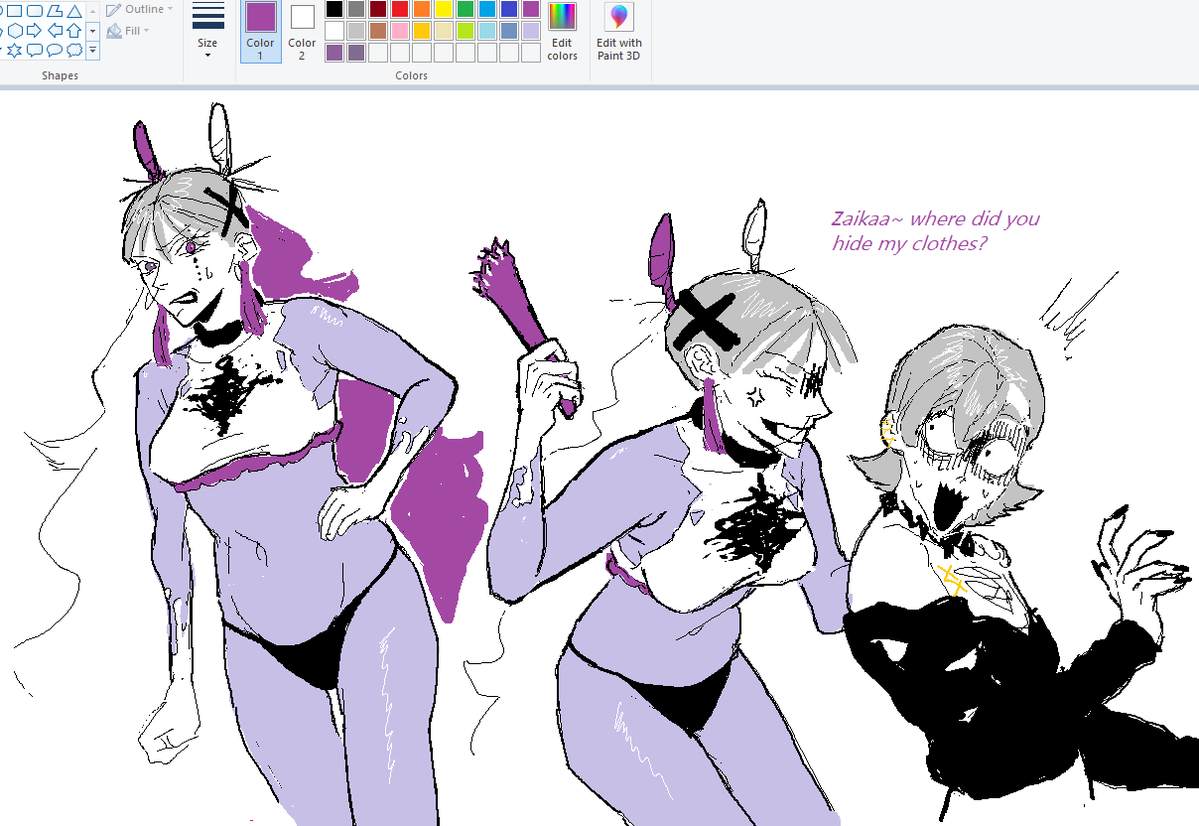
Task: Select the Polygon shape
Action: (54, 11)
